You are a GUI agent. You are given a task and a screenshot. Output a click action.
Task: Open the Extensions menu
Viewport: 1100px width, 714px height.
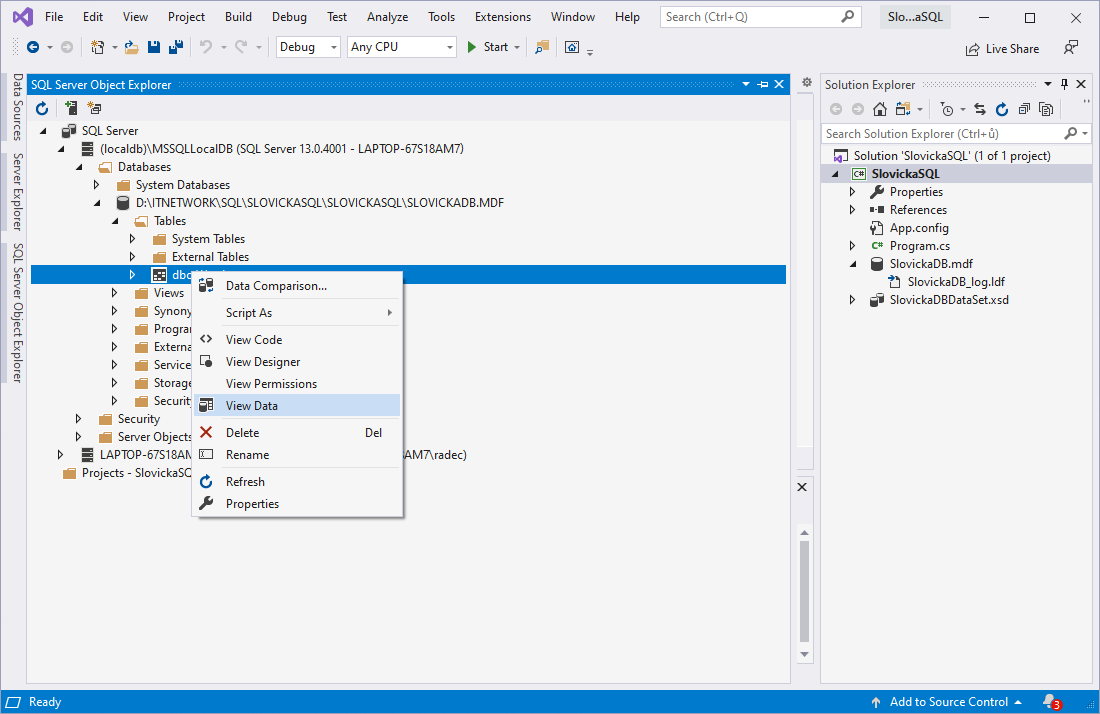click(x=503, y=17)
